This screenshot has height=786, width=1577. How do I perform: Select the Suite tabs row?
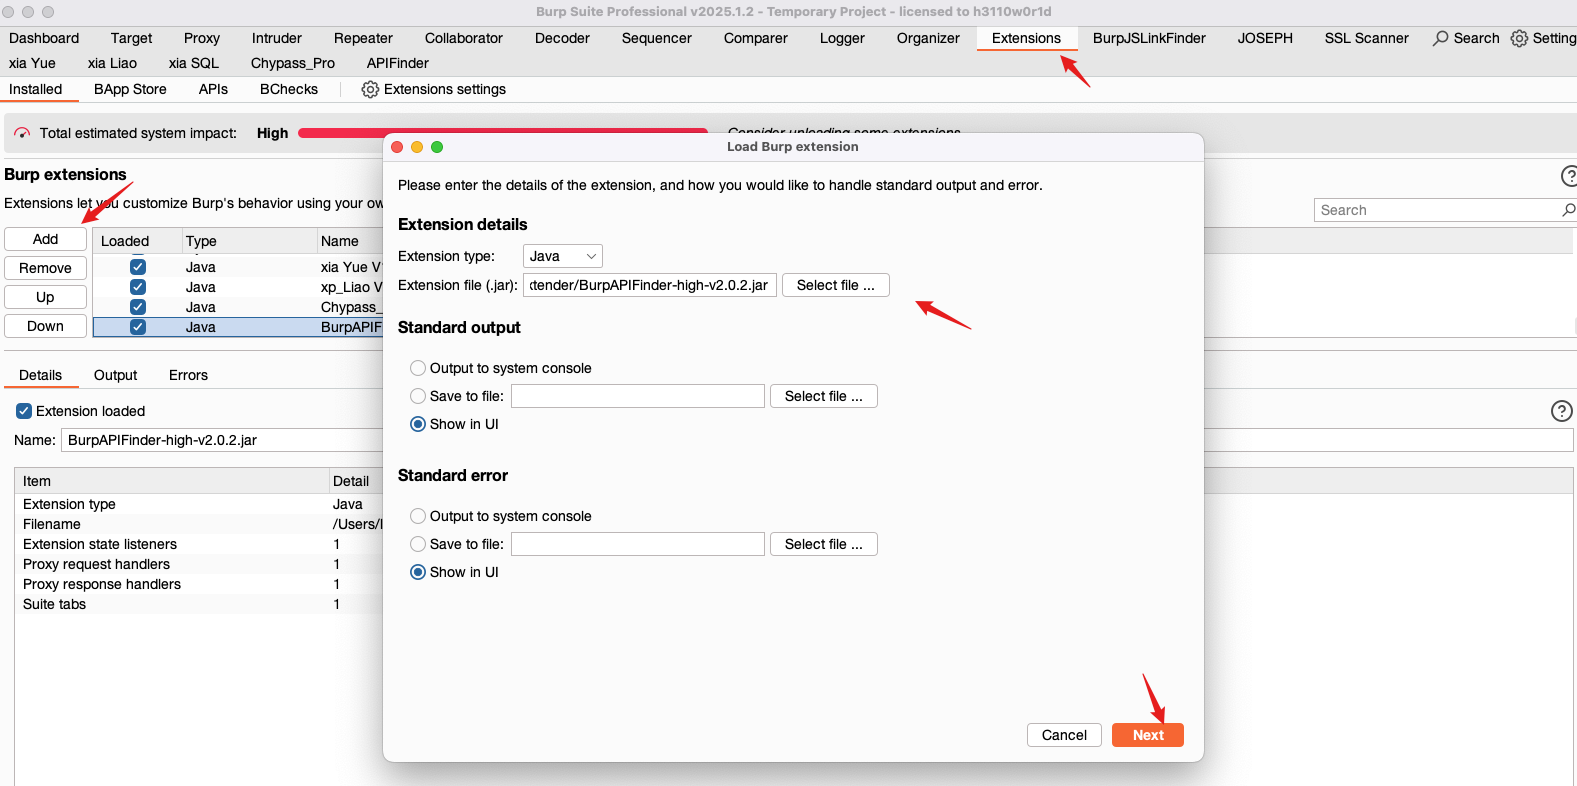(x=199, y=604)
